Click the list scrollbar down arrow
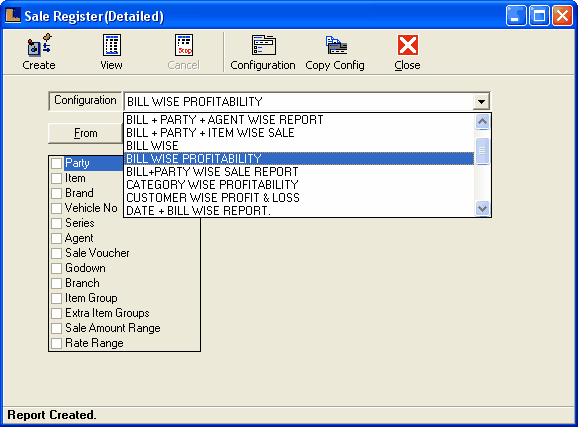The height and width of the screenshot is (427, 578). [482, 208]
